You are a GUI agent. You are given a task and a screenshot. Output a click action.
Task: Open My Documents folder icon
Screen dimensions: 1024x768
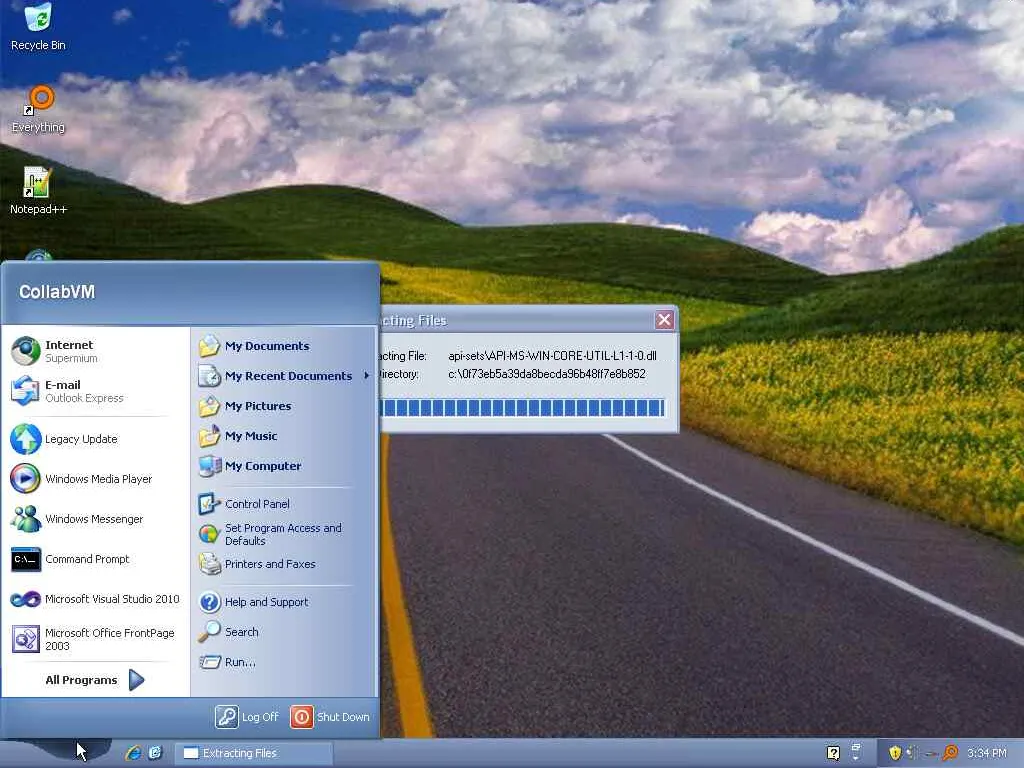coord(210,346)
